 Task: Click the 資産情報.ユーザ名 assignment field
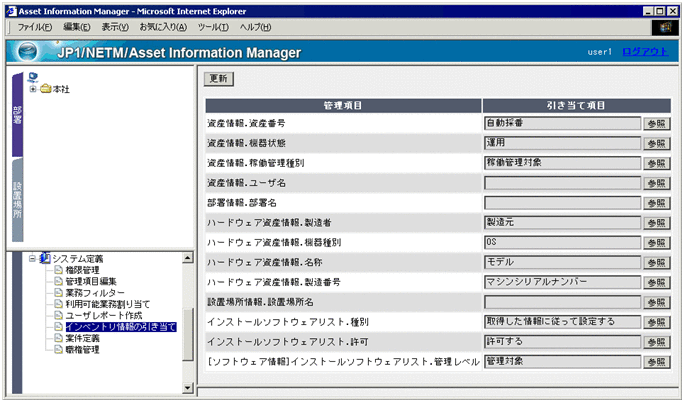tap(561, 183)
